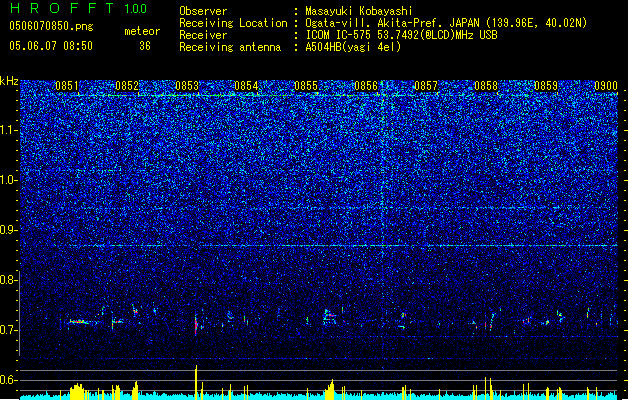Click the tallest yellow amplitude spike near 0853
629x400 pixels.
[x=196, y=382]
